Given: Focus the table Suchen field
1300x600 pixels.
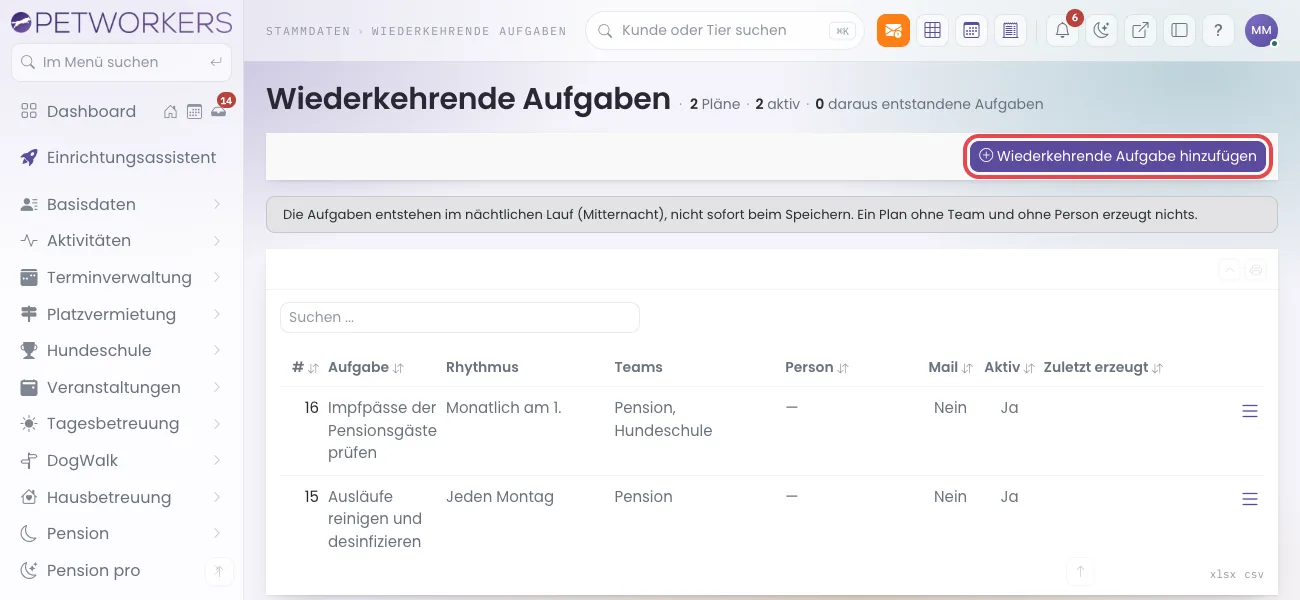Looking at the screenshot, I should click(x=460, y=317).
